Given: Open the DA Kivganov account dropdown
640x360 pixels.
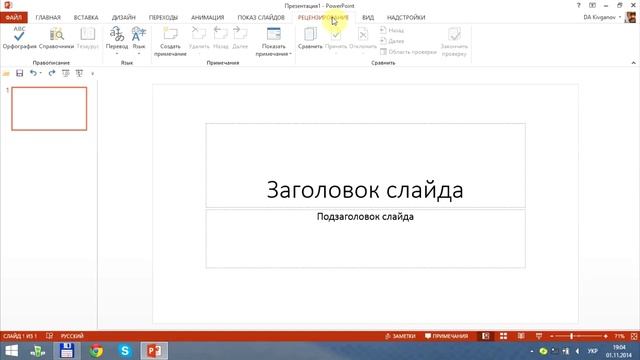Looking at the screenshot, I should pos(602,18).
